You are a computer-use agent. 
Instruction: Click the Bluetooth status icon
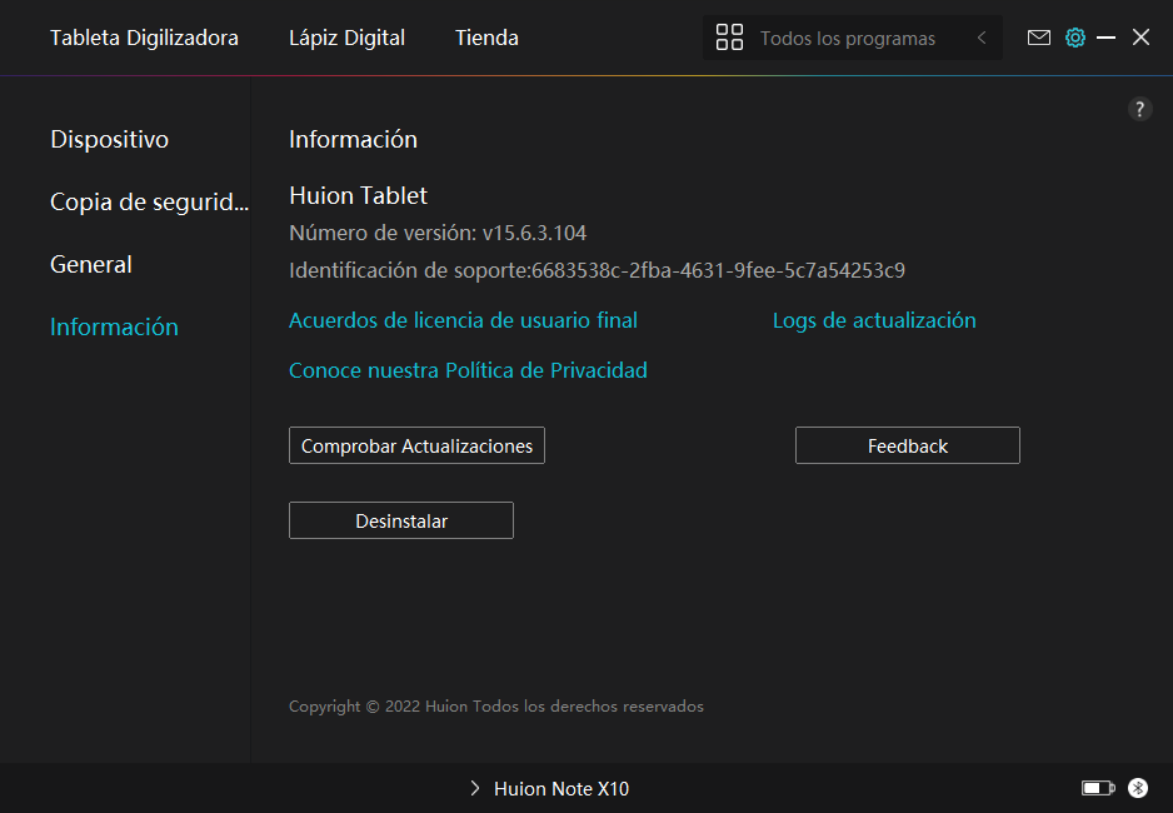pyautogui.click(x=1138, y=788)
